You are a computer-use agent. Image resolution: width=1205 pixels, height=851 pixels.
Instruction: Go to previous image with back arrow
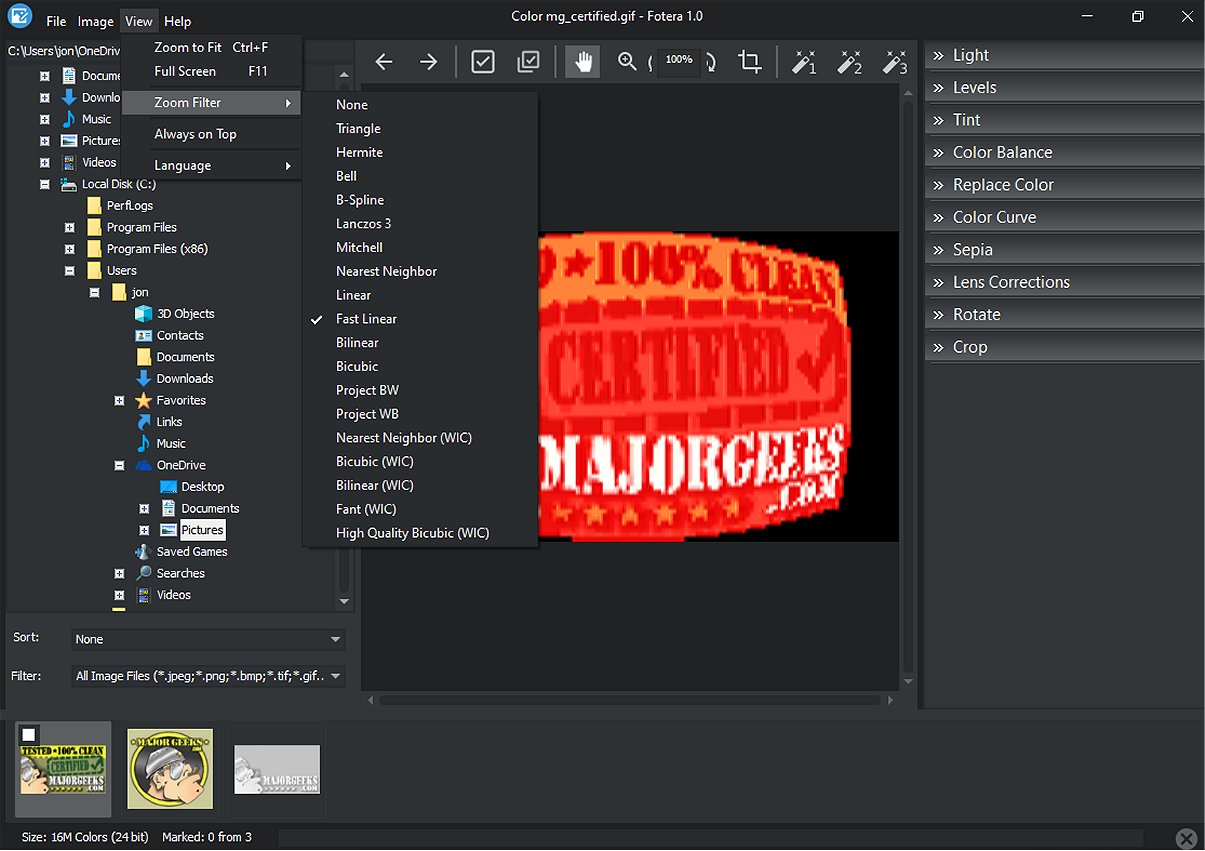(384, 62)
